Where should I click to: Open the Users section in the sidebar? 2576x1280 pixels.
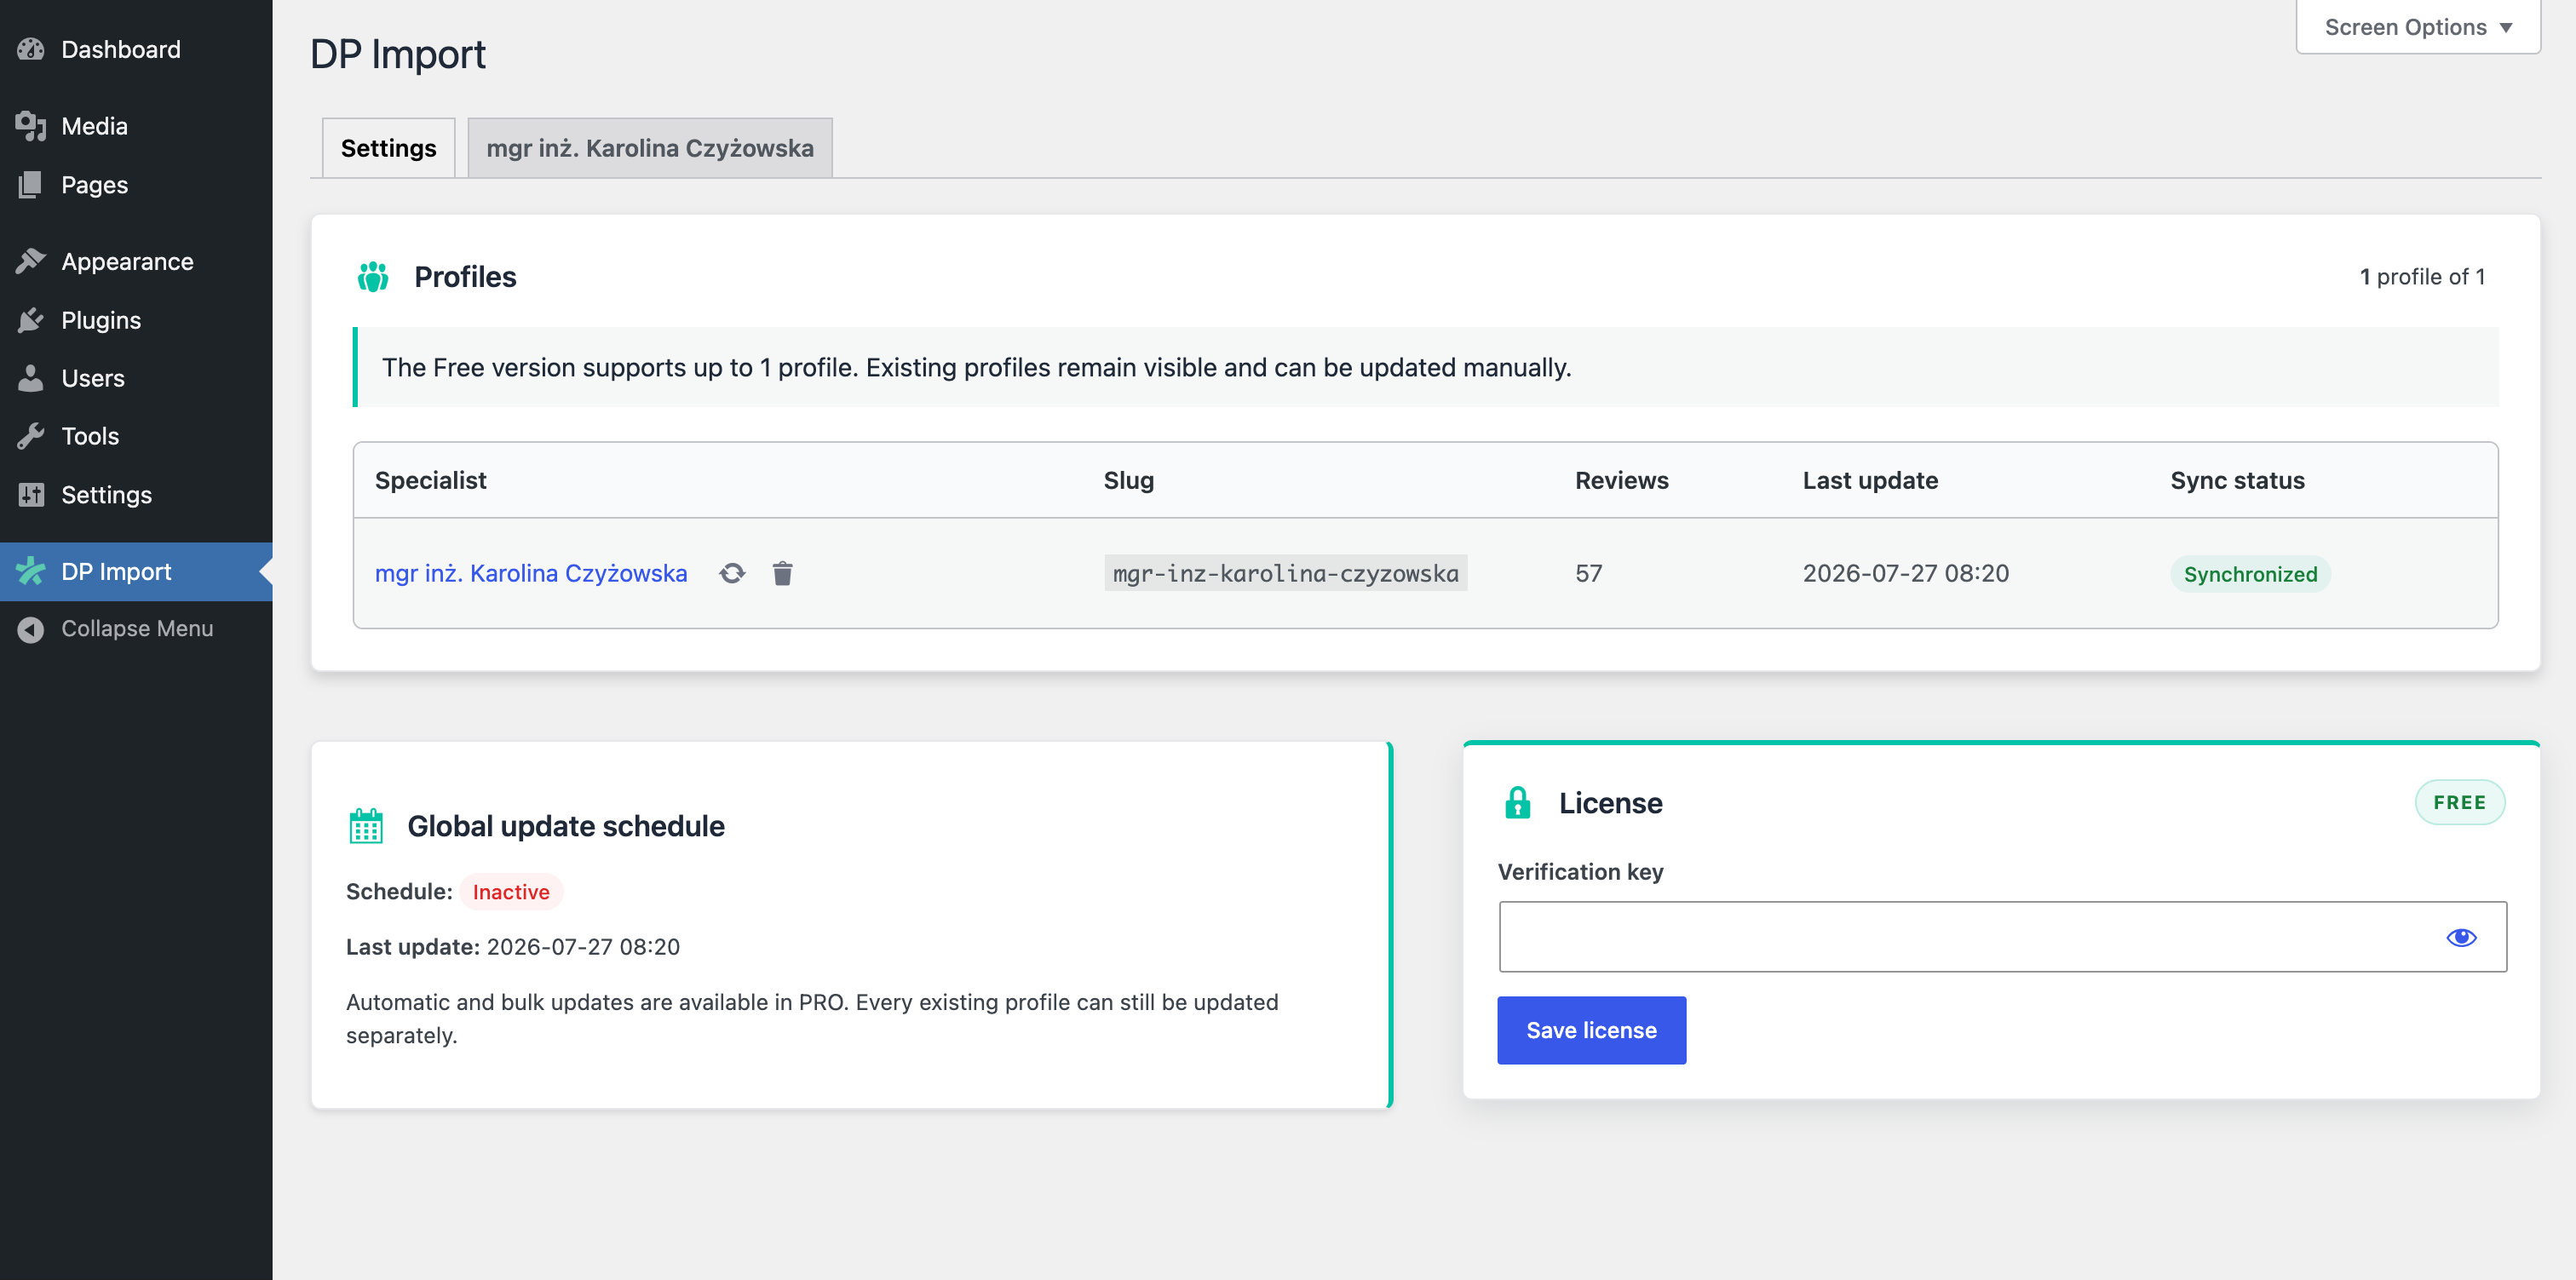[93, 378]
